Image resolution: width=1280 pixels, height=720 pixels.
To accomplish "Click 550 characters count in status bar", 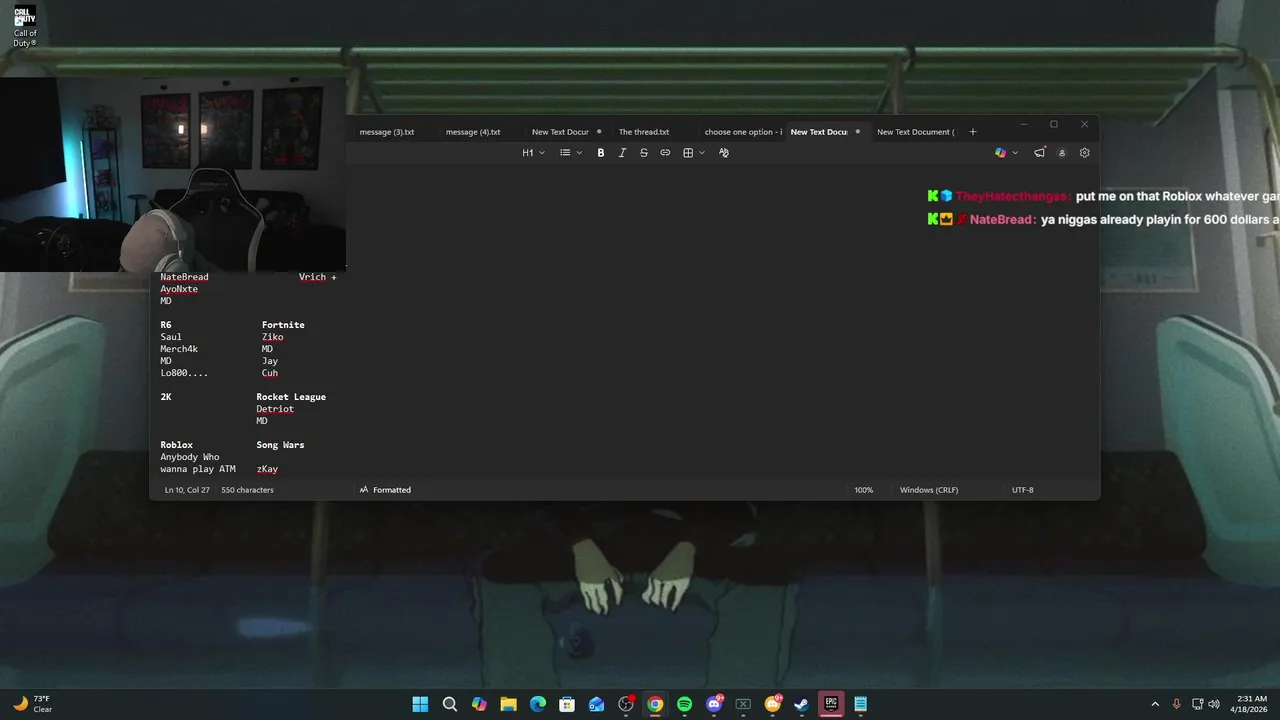I will (247, 490).
